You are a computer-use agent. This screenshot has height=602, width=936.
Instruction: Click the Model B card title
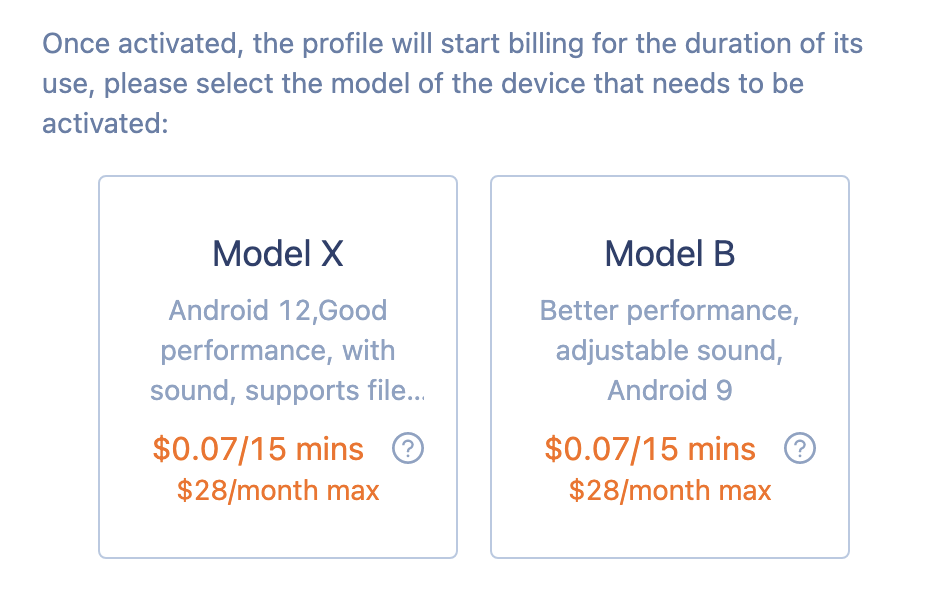point(669,253)
